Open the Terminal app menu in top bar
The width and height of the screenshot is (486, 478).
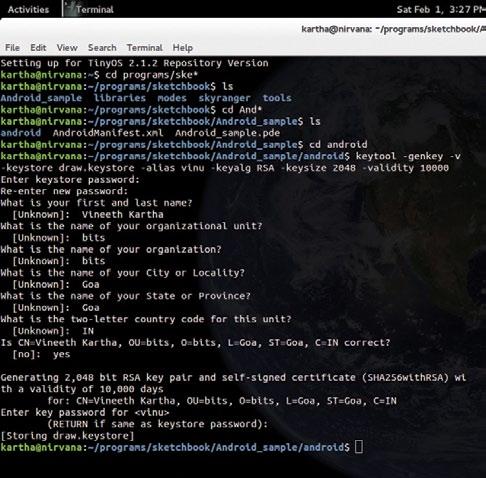point(95,9)
